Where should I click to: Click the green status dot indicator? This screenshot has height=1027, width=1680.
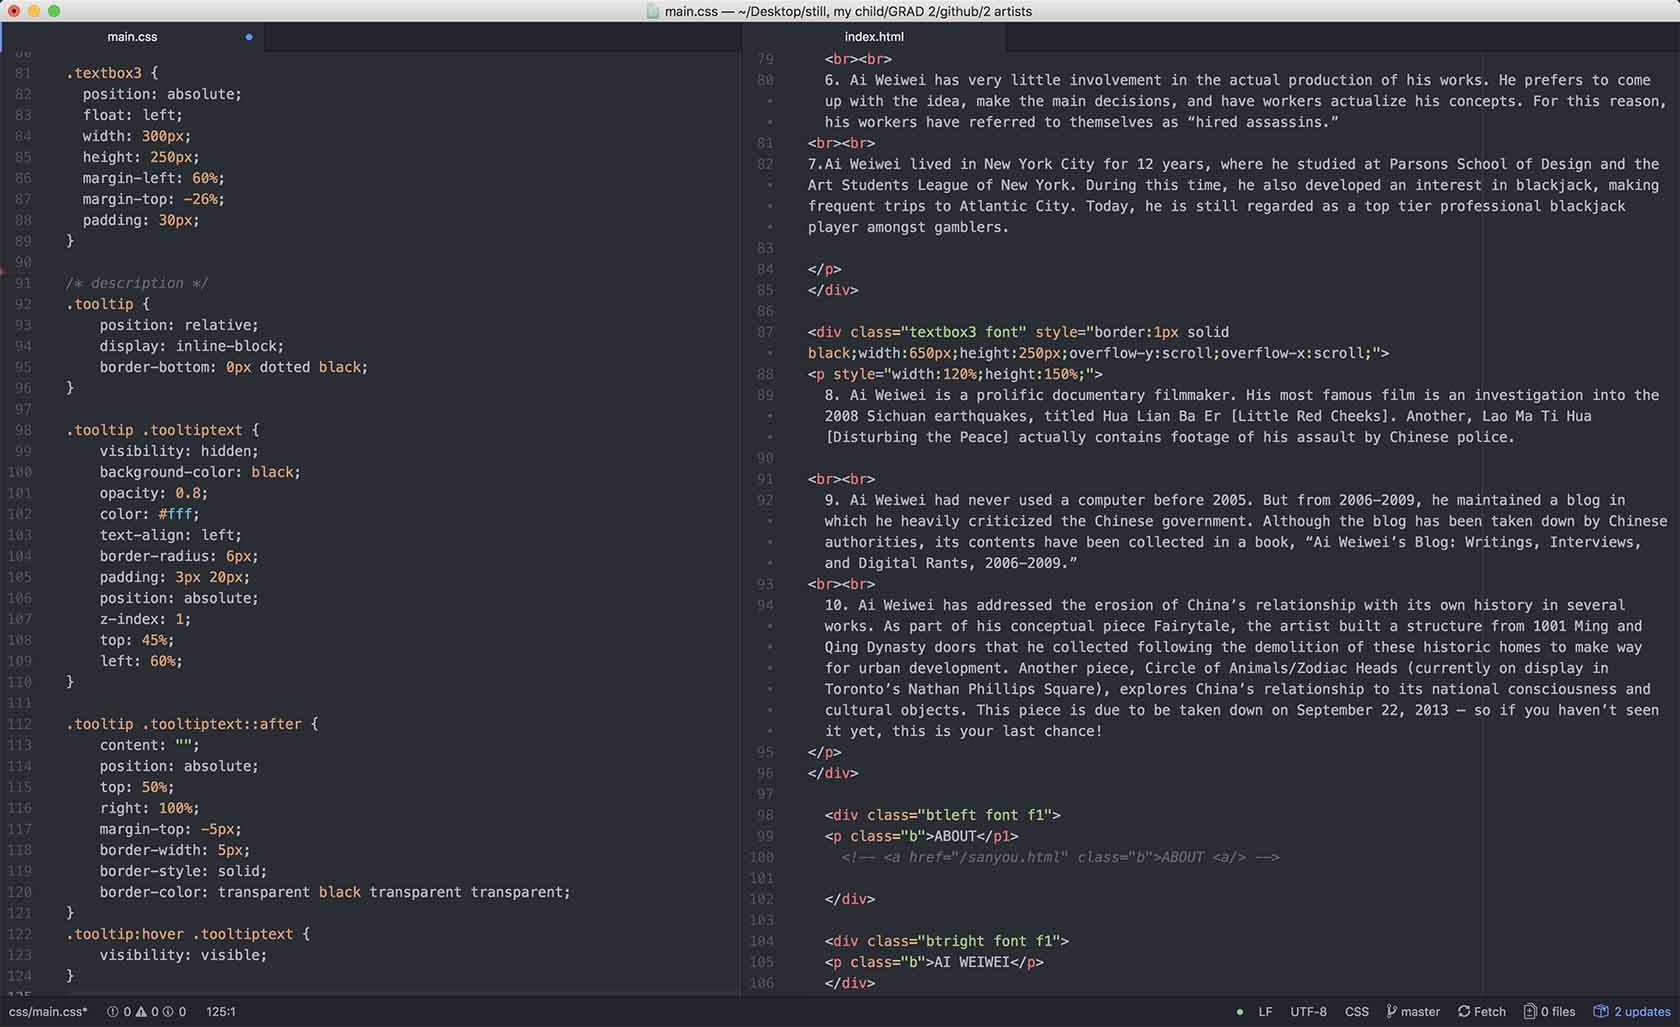1240,1012
